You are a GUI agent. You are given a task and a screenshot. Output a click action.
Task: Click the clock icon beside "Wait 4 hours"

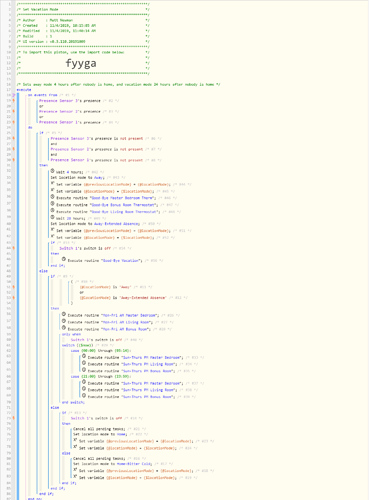pos(53,171)
